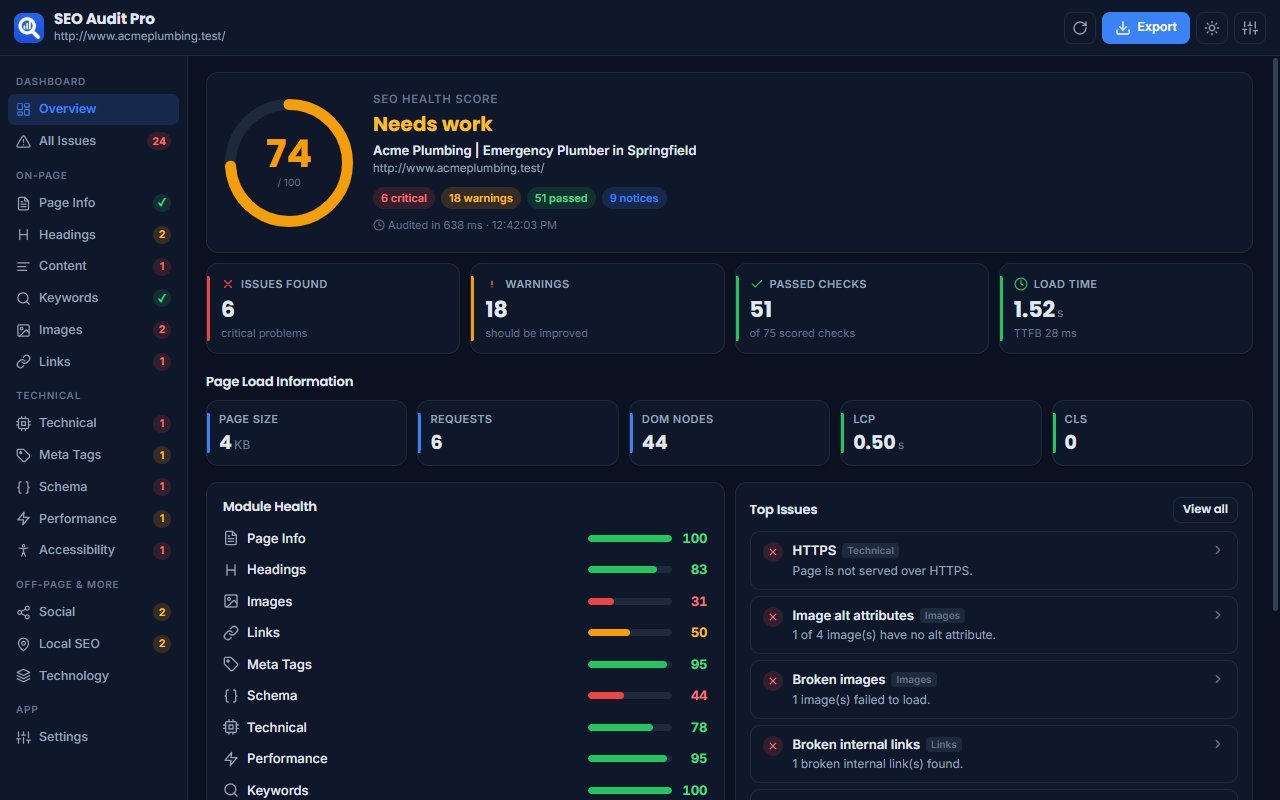The image size is (1280, 800).
Task: Select Overview in the sidebar
Action: point(93,109)
